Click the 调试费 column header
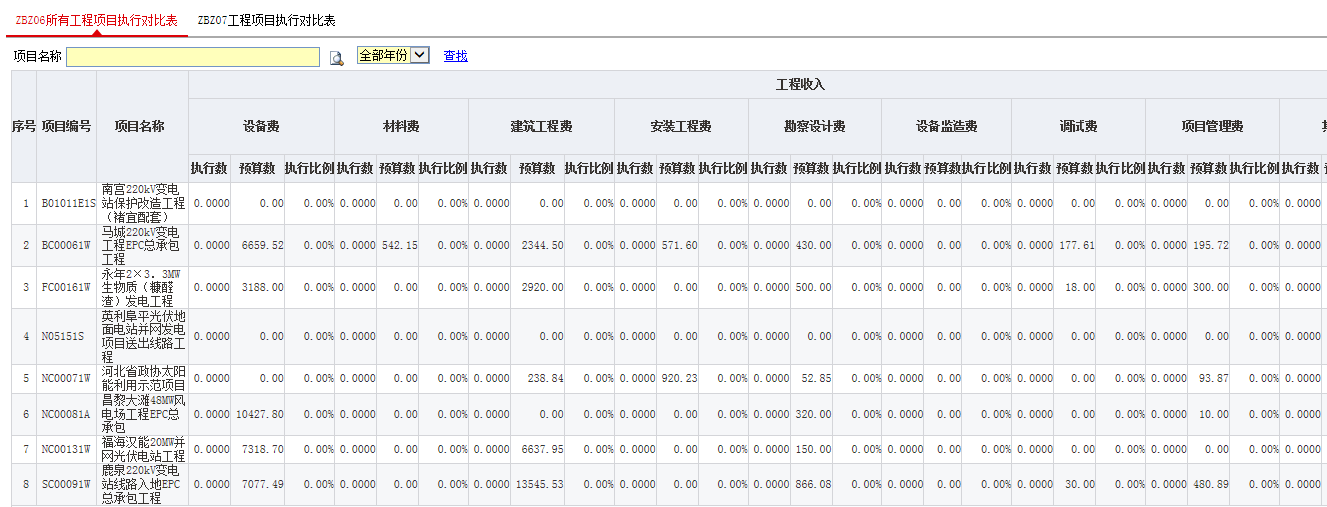Viewport: 1327px width, 507px height. point(1078,127)
